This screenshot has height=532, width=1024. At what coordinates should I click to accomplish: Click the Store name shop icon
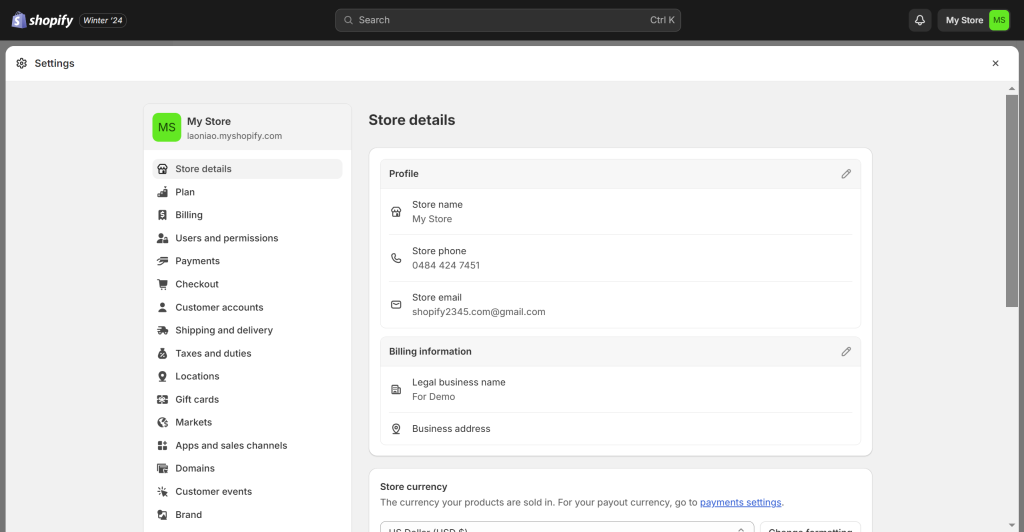point(396,211)
